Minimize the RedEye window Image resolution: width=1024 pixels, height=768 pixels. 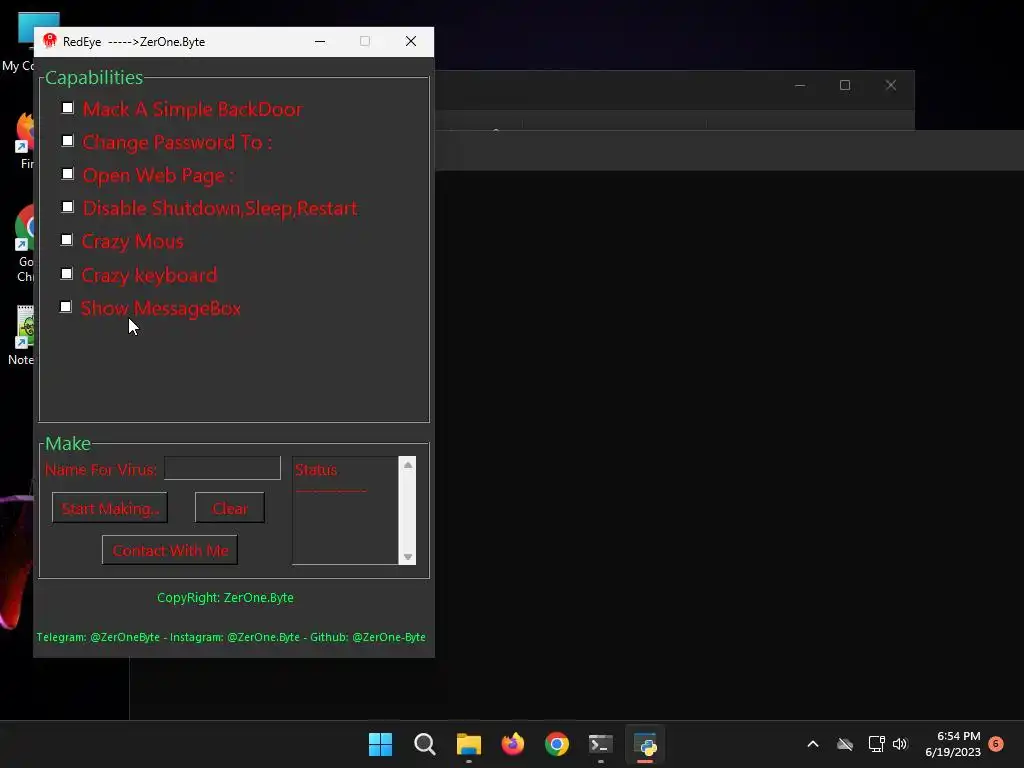click(x=320, y=41)
